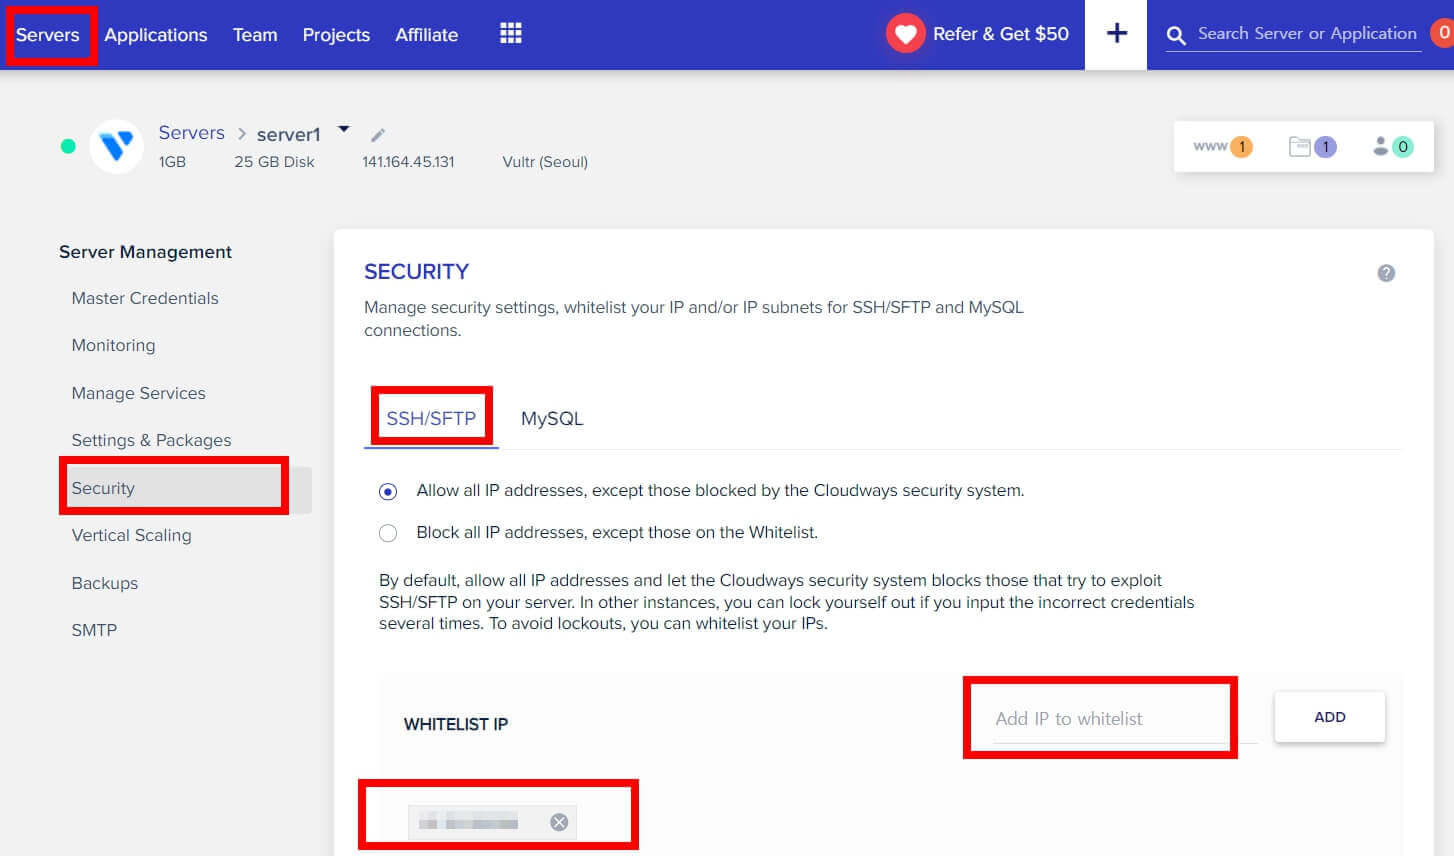The height and width of the screenshot is (856, 1454).
Task: Click the notification count badge
Action: click(1442, 33)
